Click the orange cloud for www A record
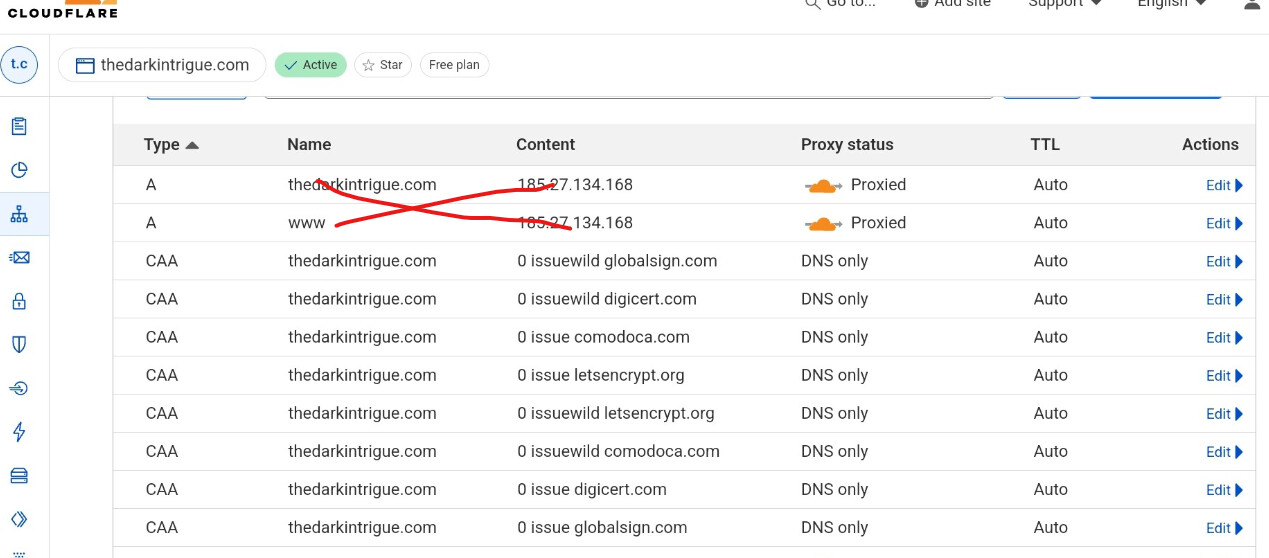Screen dimensions: 1269x558 pos(824,223)
